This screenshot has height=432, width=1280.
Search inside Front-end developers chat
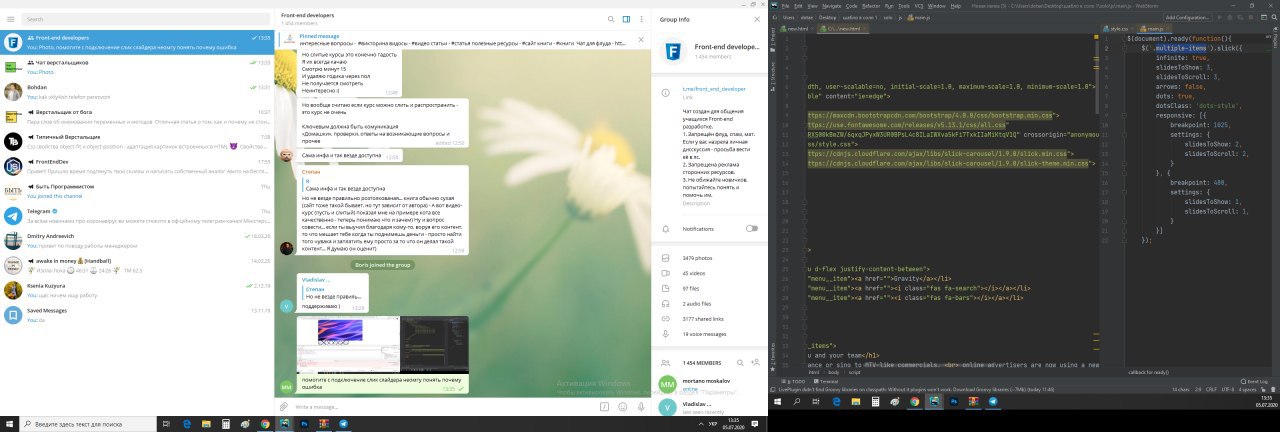tap(611, 19)
